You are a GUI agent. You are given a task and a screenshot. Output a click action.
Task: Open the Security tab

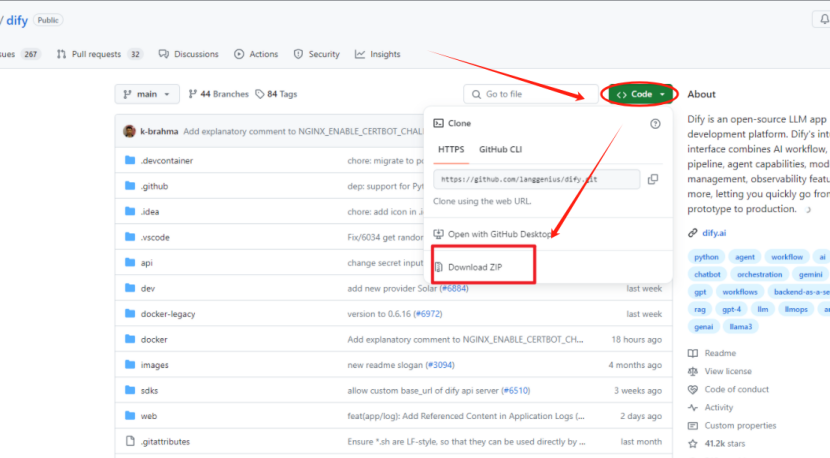tap(317, 54)
